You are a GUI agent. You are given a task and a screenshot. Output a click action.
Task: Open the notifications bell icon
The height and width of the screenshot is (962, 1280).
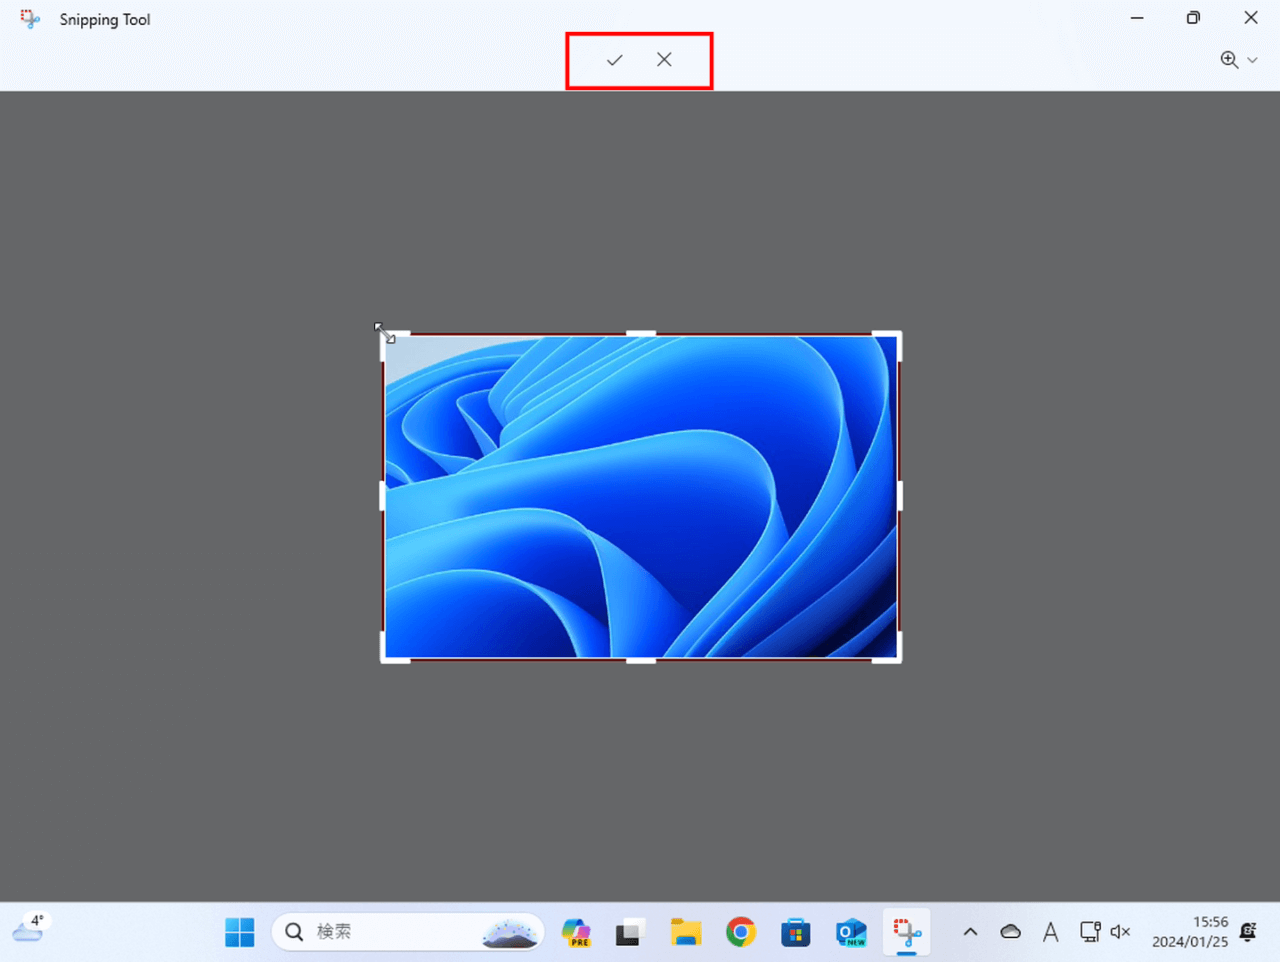tap(1248, 932)
